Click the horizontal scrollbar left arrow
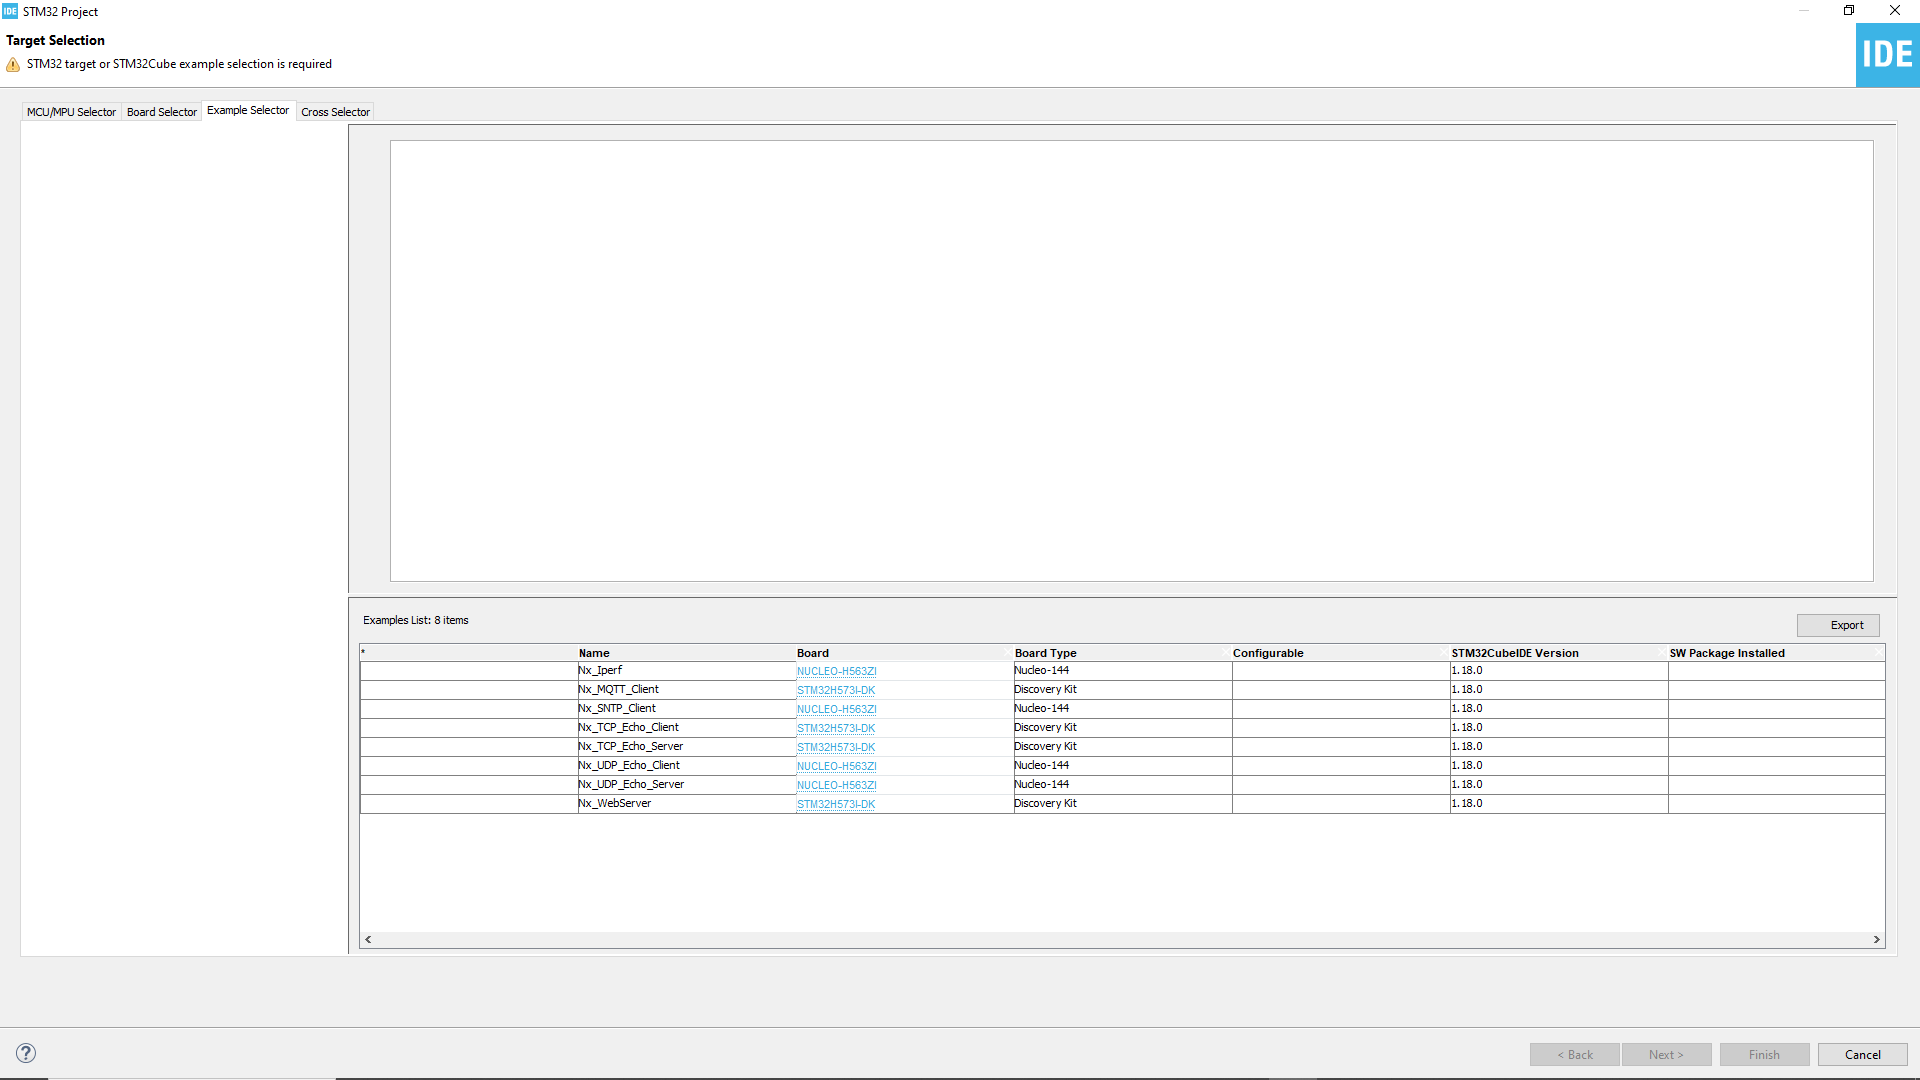The width and height of the screenshot is (1920, 1080). click(x=368, y=940)
